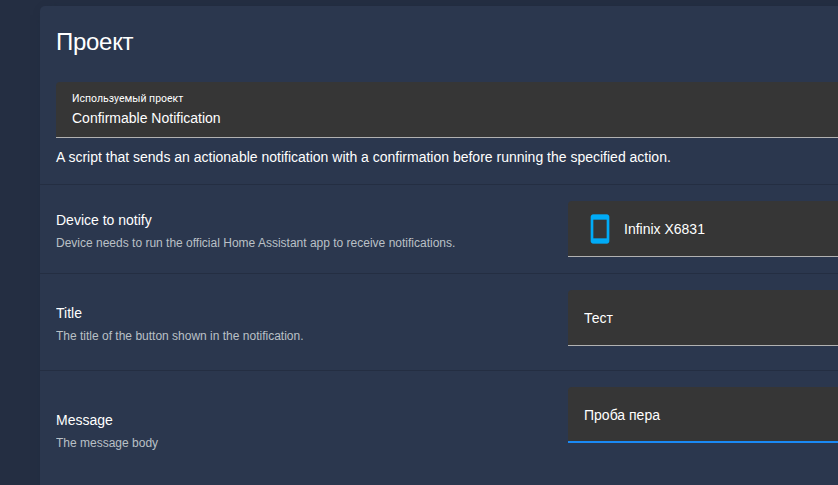This screenshot has height=485, width=838.
Task: Click the "Title" setting label
Action: [69, 313]
